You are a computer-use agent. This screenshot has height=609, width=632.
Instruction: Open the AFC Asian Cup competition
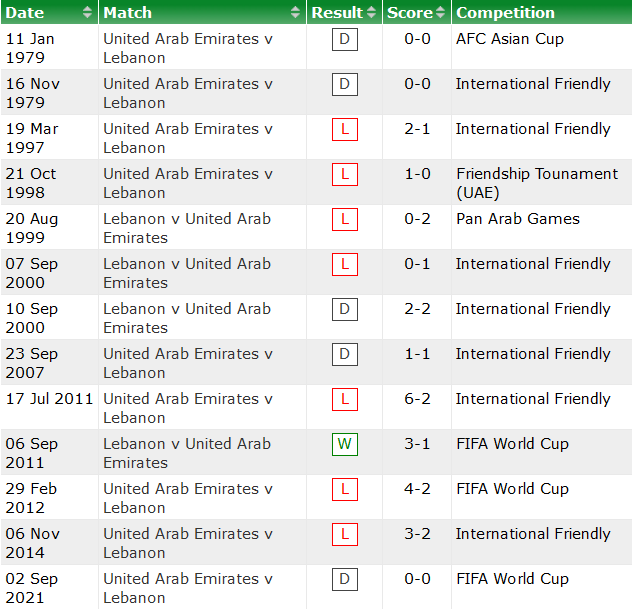tap(509, 39)
